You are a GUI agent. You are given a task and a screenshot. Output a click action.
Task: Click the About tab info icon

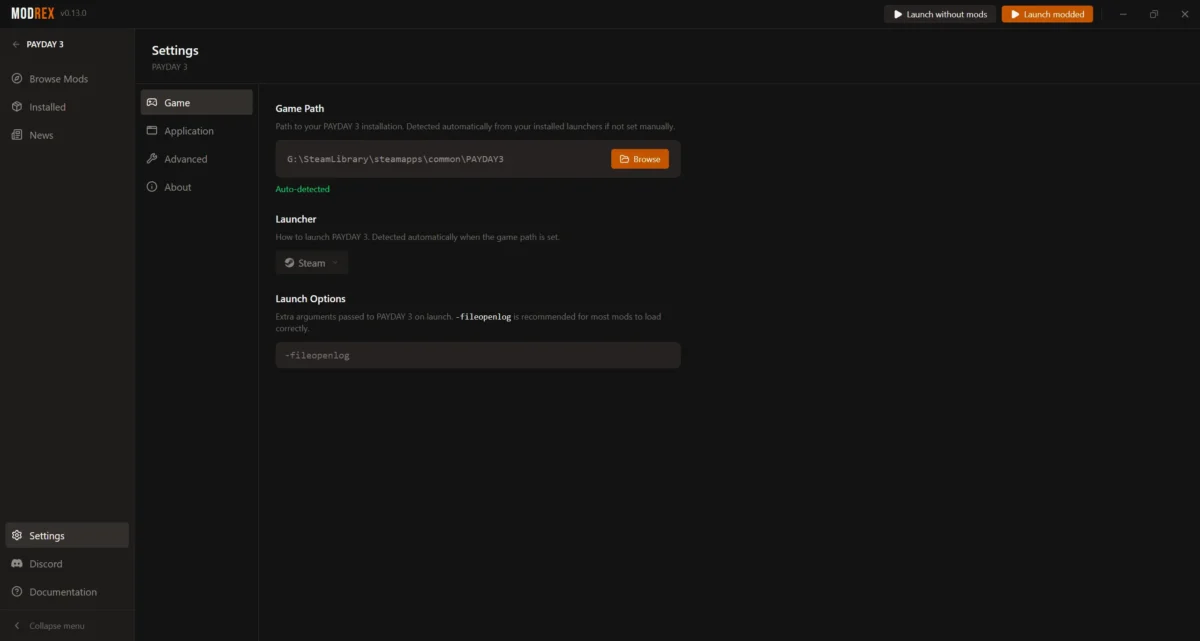click(x=152, y=187)
